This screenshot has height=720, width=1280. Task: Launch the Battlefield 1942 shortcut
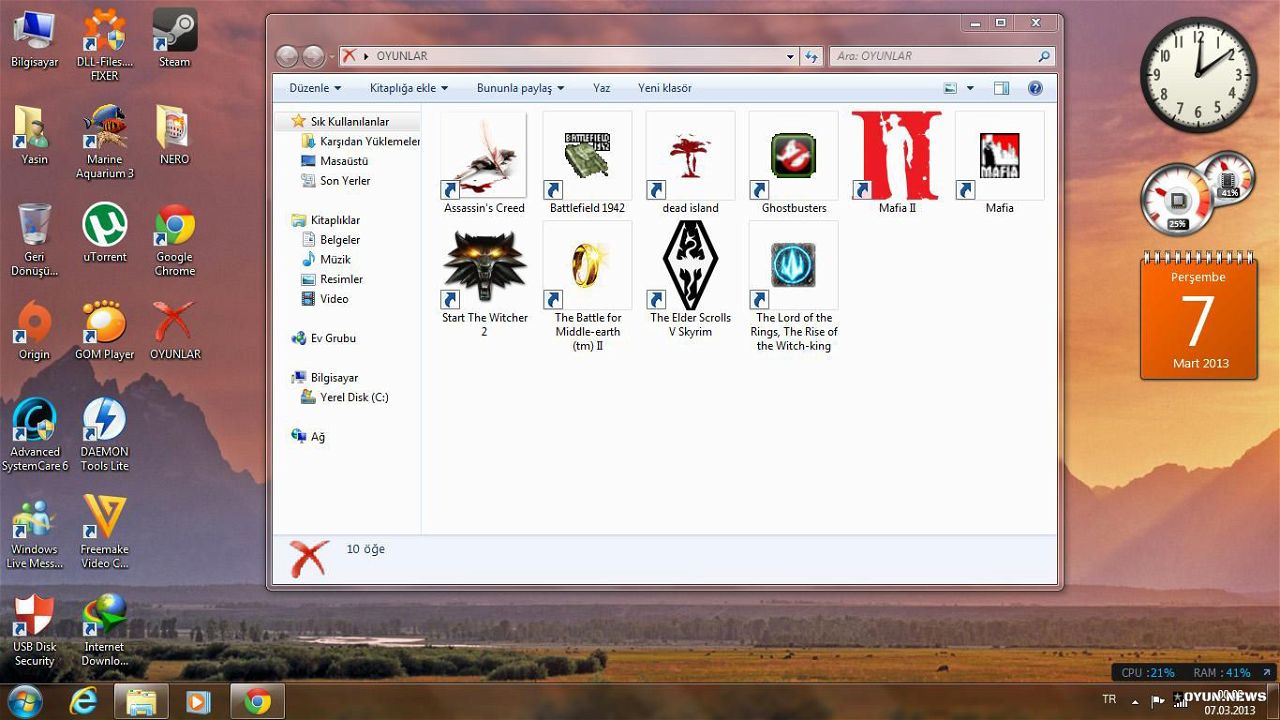[587, 163]
